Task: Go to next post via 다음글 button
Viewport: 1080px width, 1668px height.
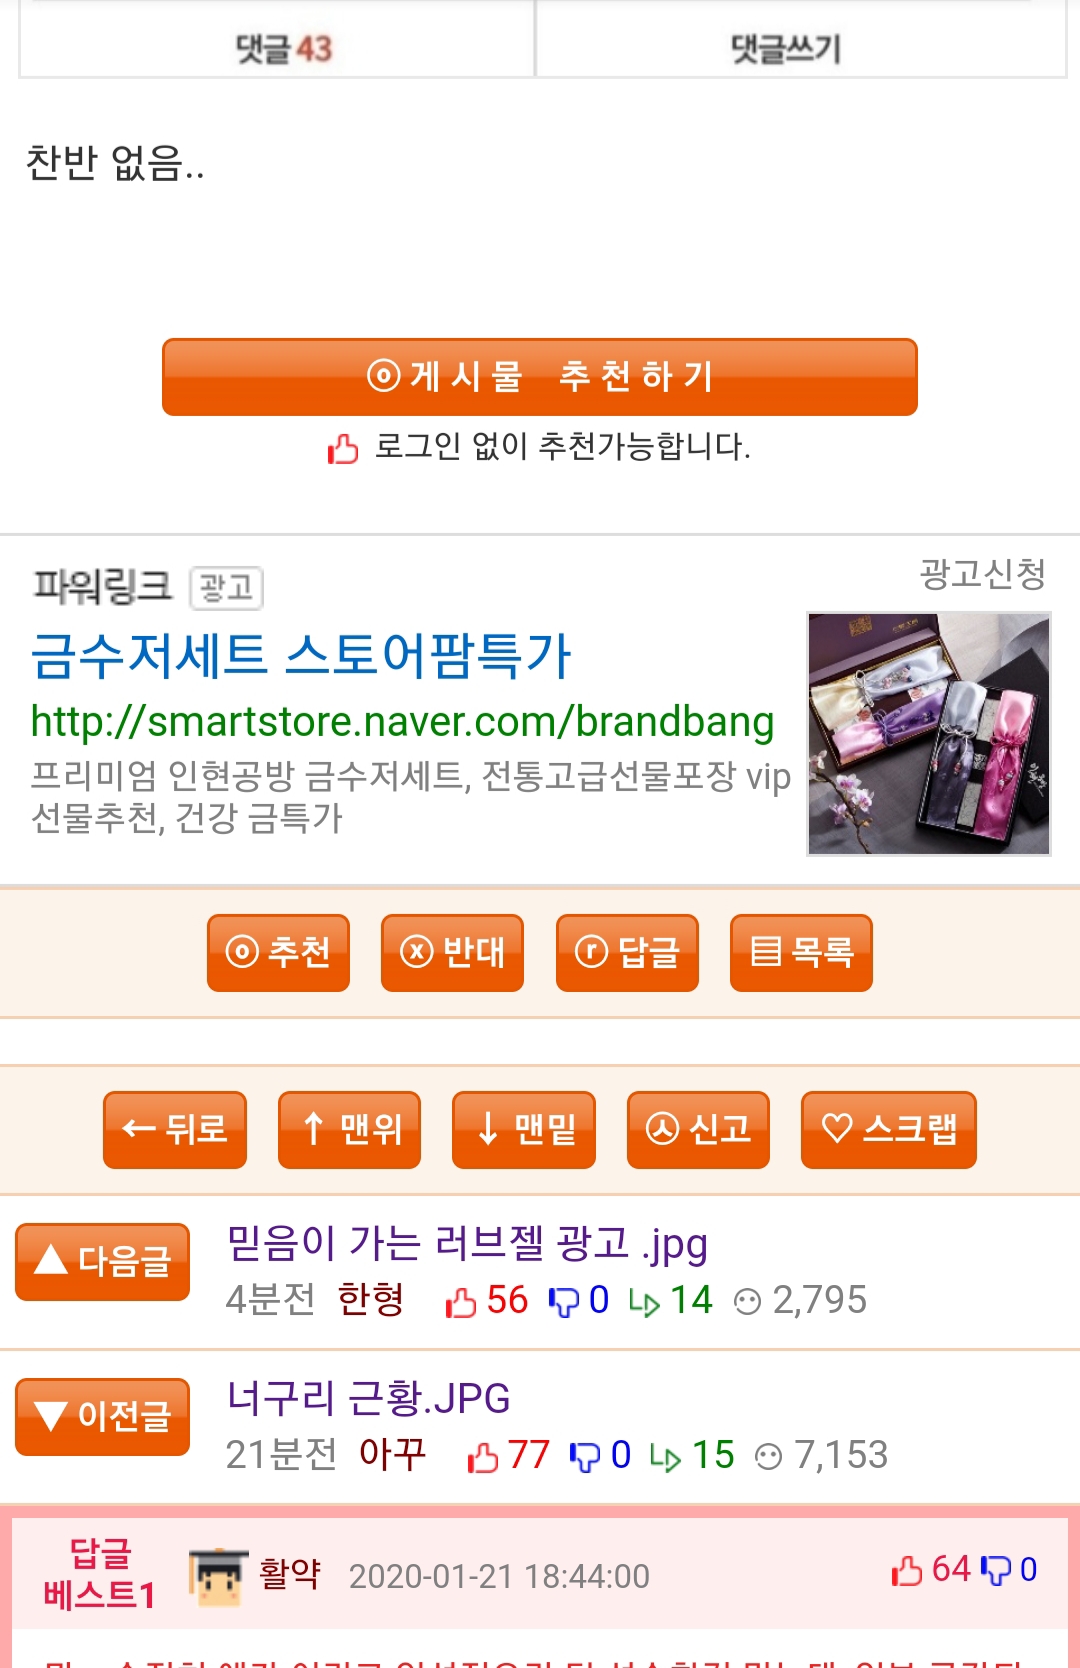Action: (x=102, y=1261)
